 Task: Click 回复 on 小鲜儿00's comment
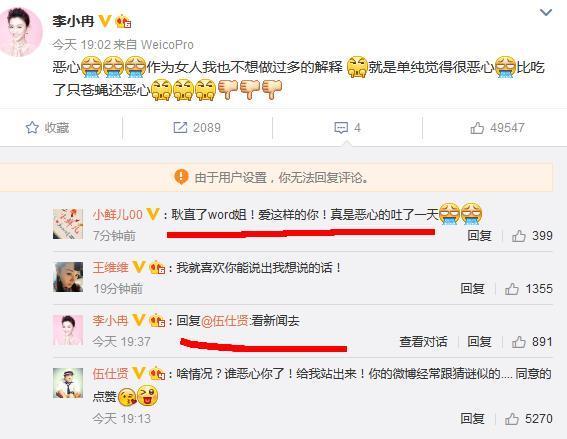(x=479, y=236)
